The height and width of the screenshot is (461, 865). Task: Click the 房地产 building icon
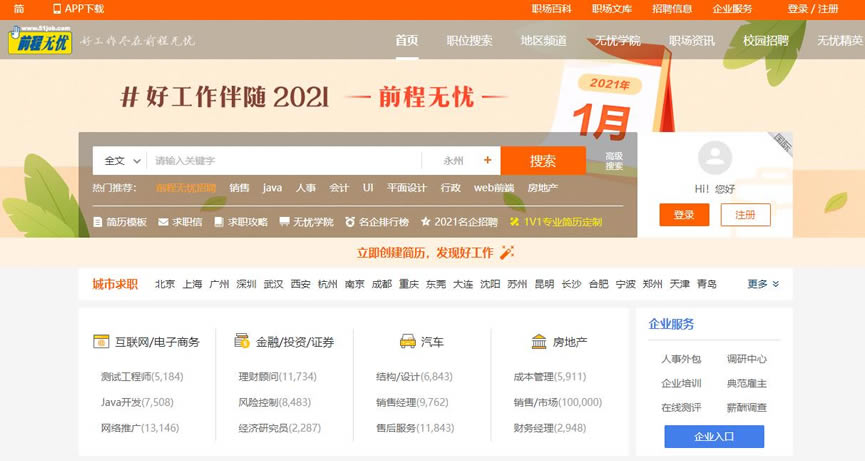(539, 342)
